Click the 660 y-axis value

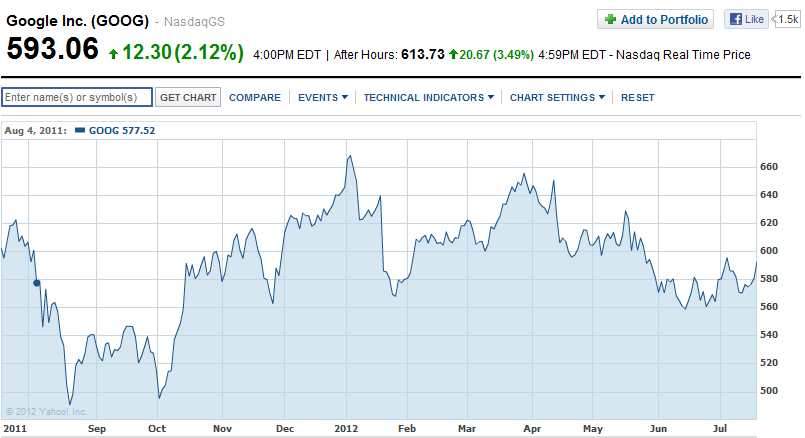pos(769,167)
